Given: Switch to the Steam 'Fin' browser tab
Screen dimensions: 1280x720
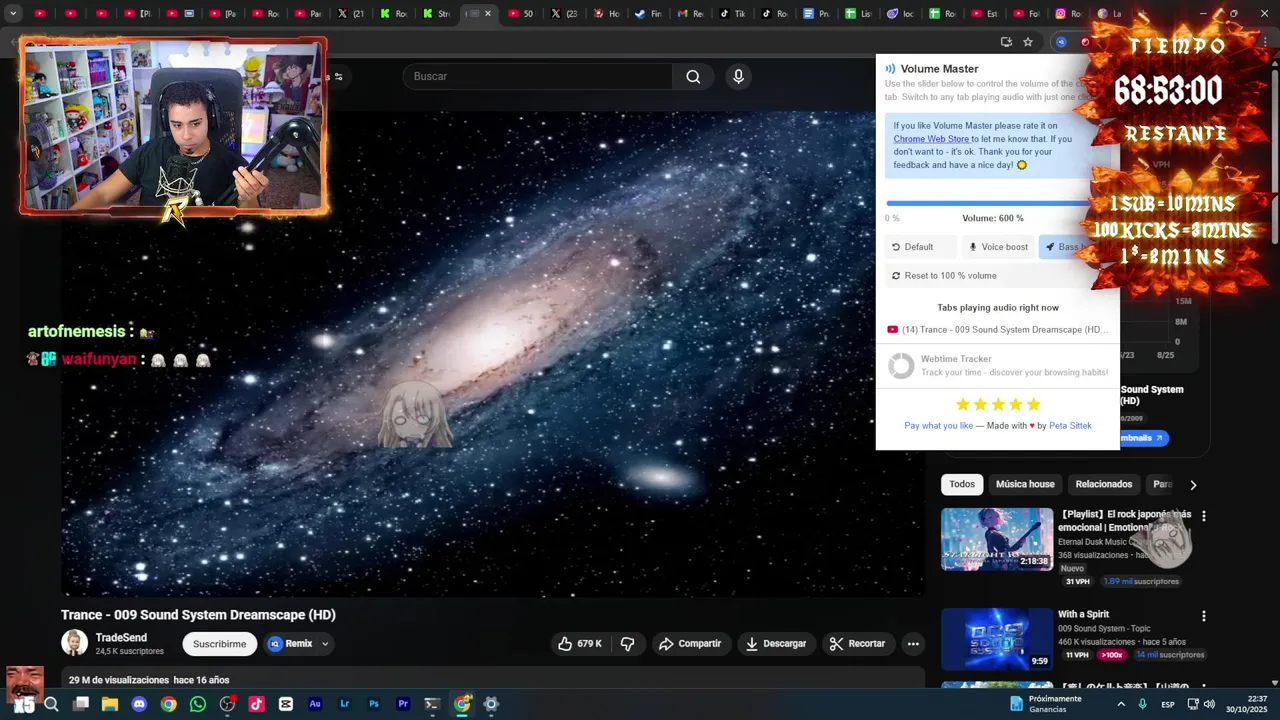Looking at the screenshot, I should 648,14.
